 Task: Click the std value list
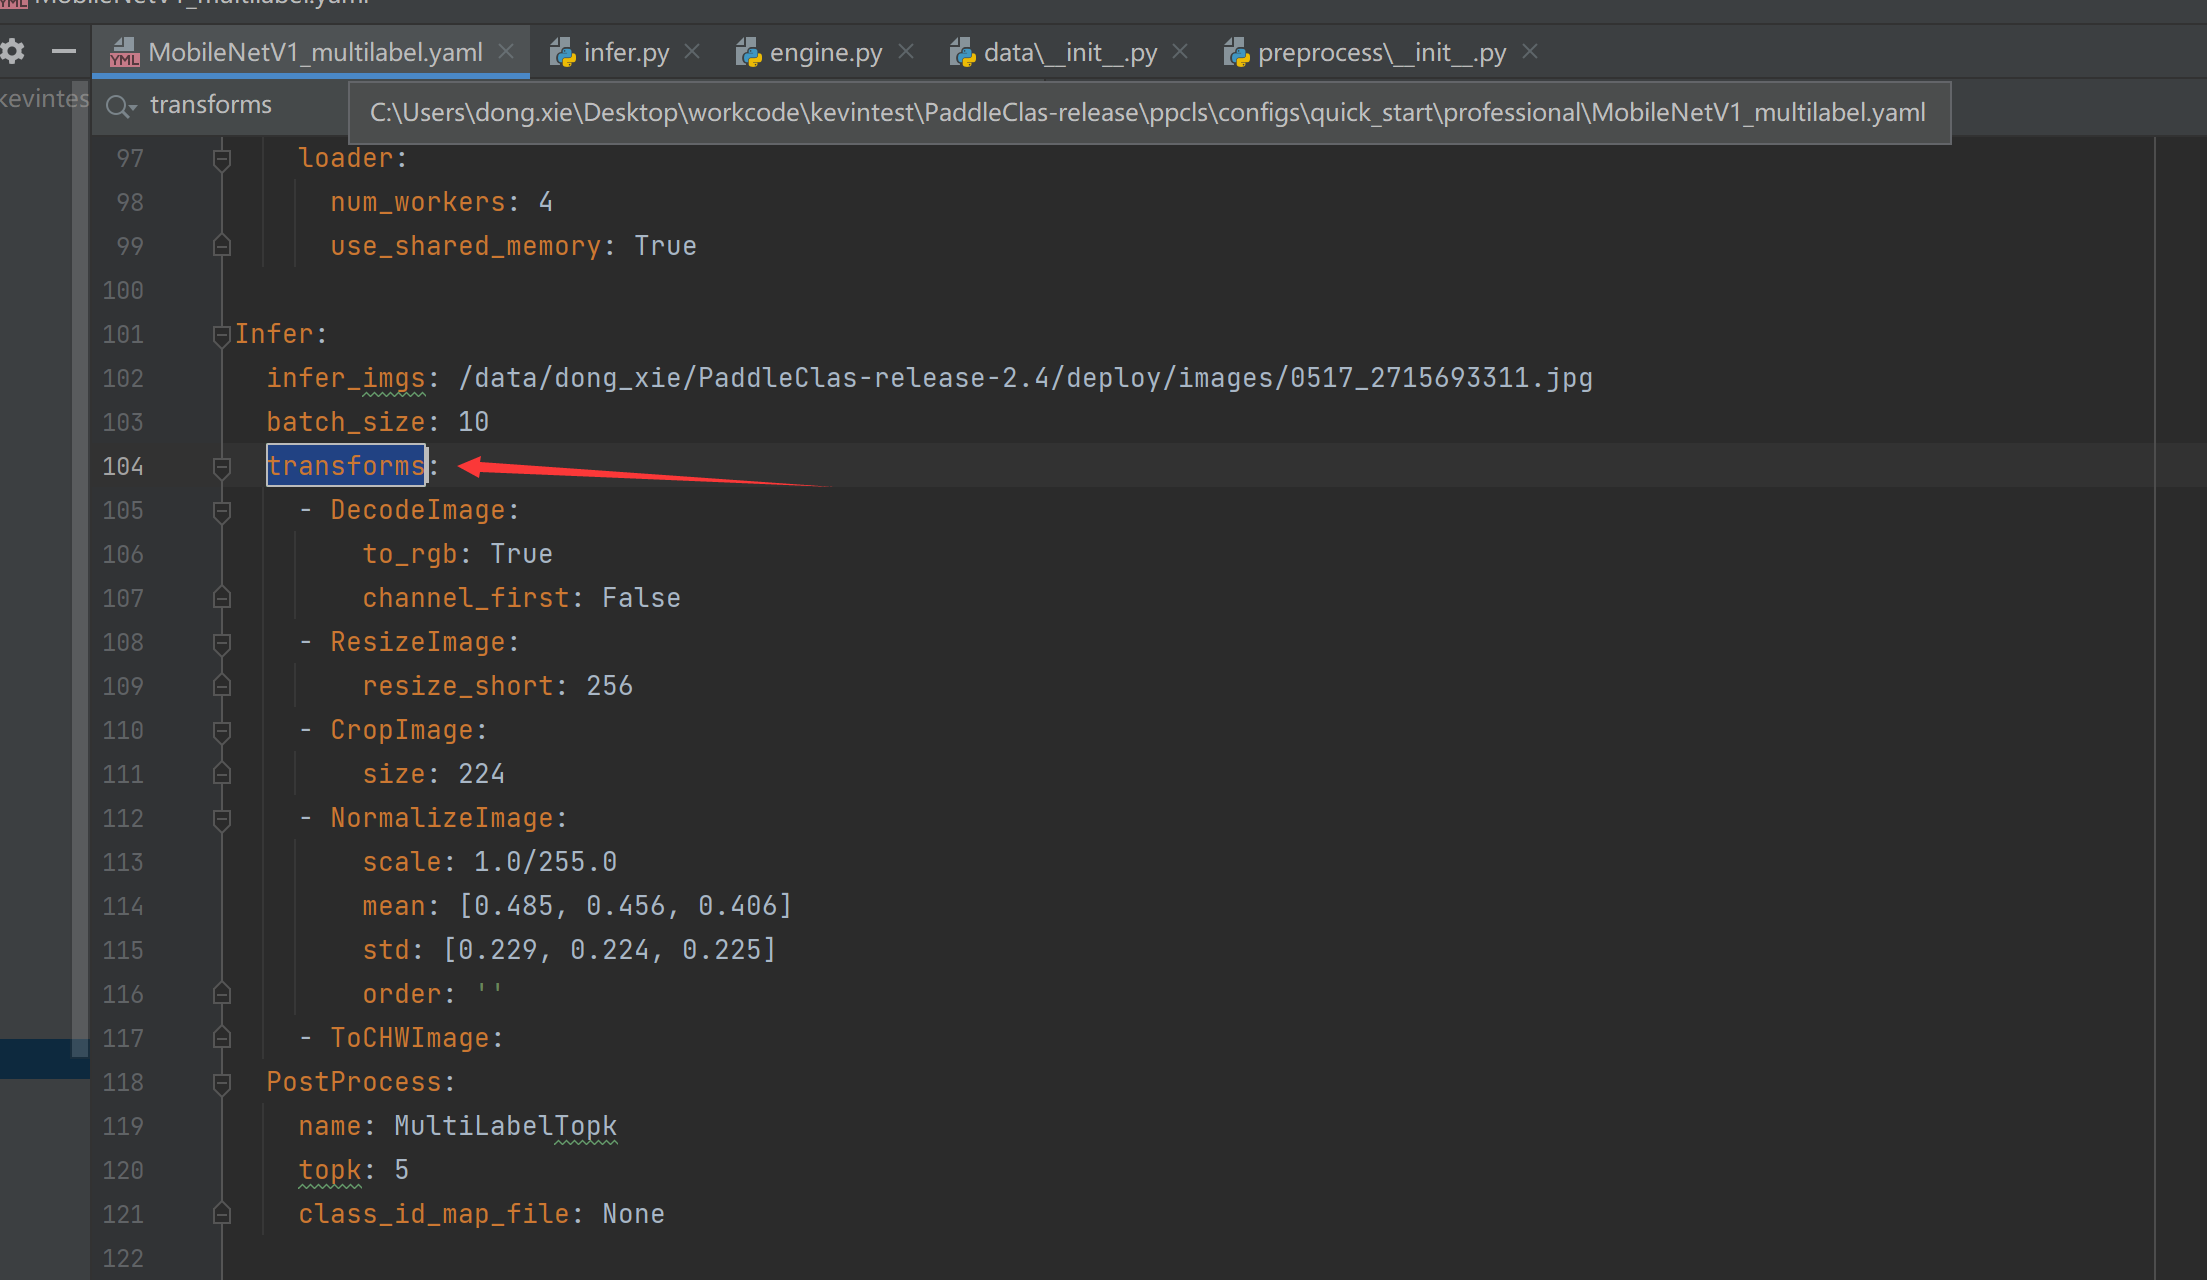(x=609, y=950)
